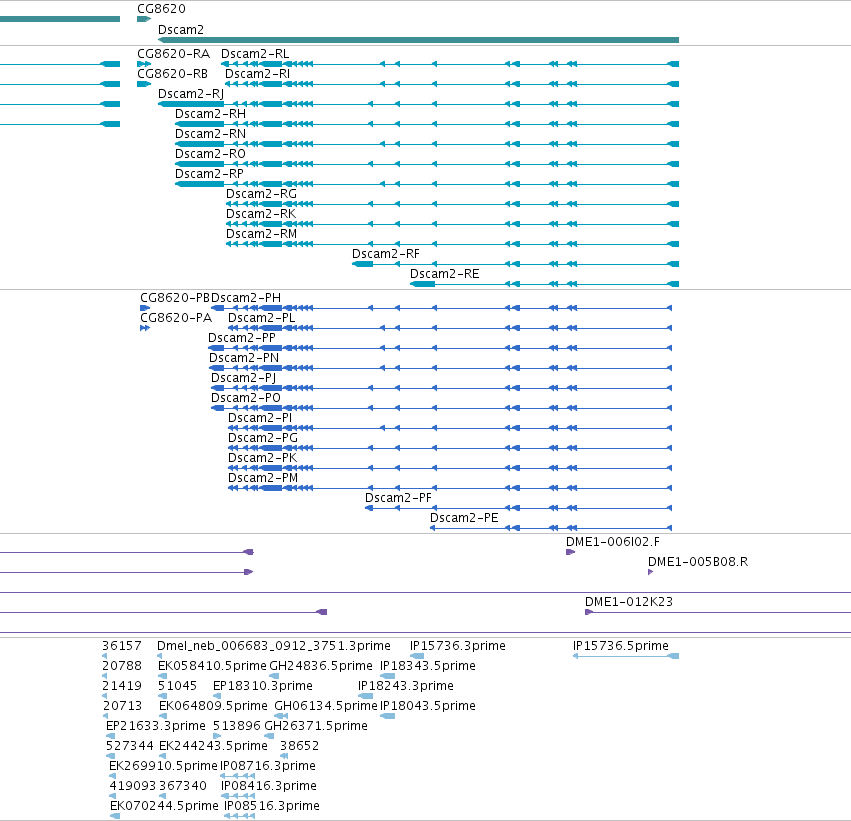
Task: Click the Dmel_neb_006683_0912_3751.3prime label
Action: point(274,646)
